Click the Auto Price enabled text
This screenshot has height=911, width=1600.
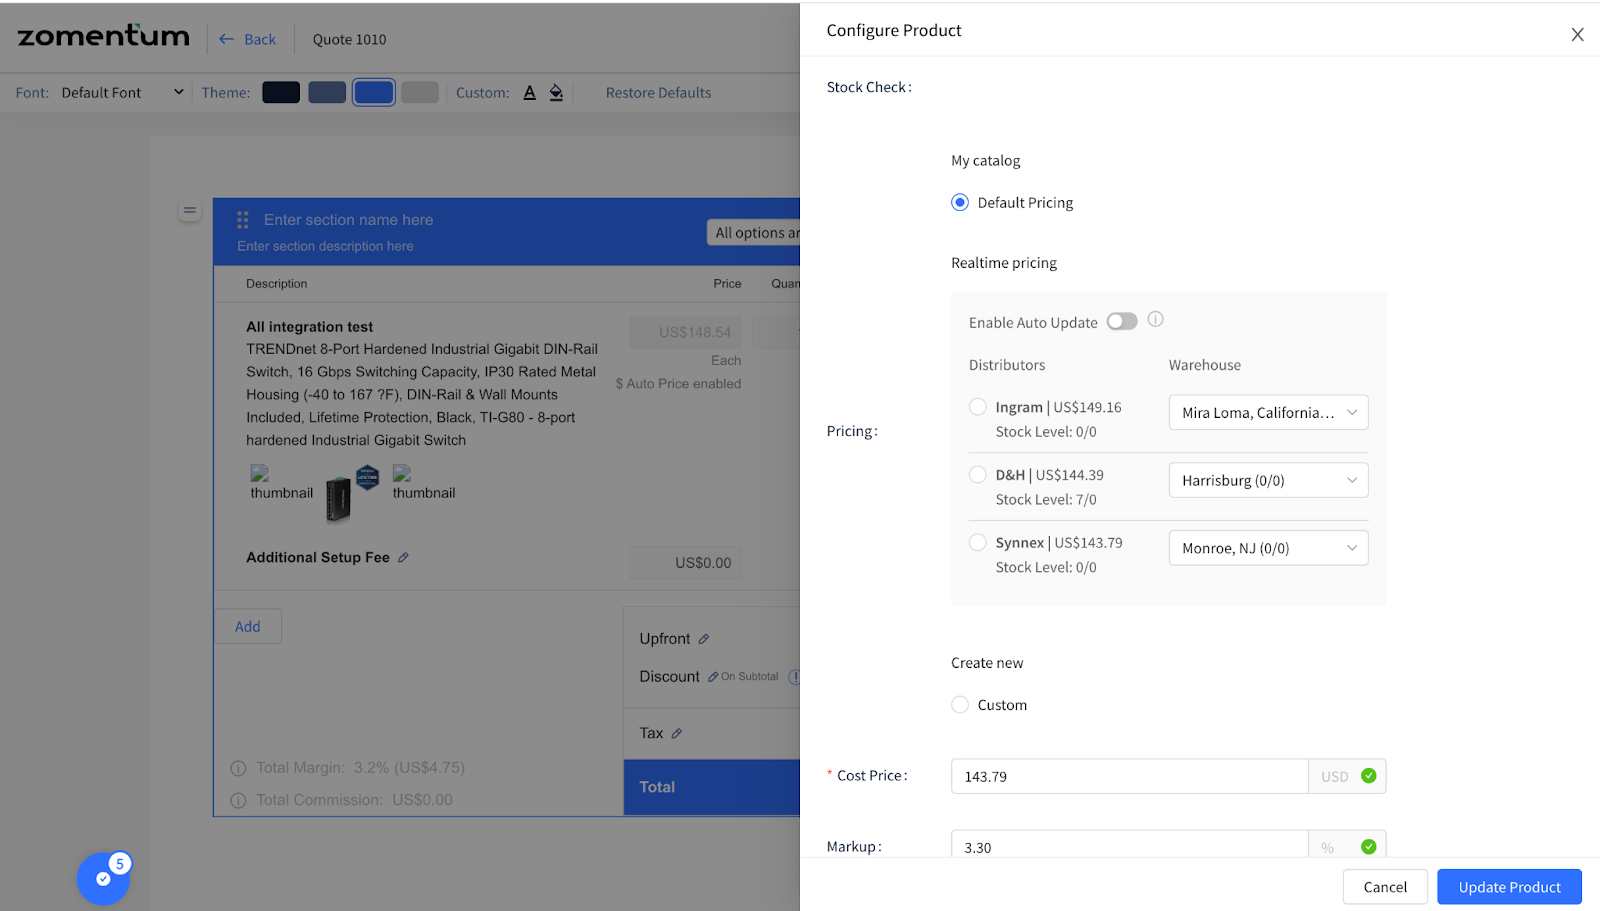tap(678, 383)
